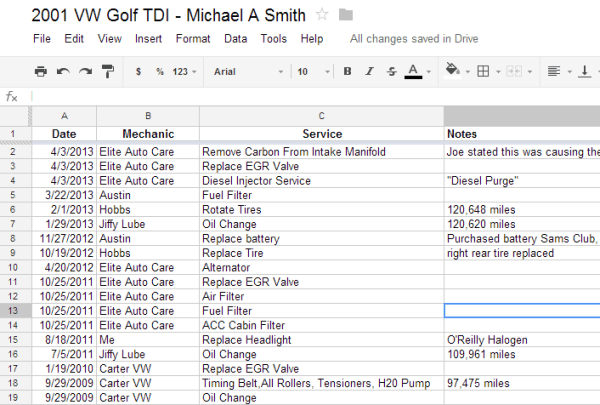Star this spreadsheet document
600x405 pixels.
(x=322, y=14)
